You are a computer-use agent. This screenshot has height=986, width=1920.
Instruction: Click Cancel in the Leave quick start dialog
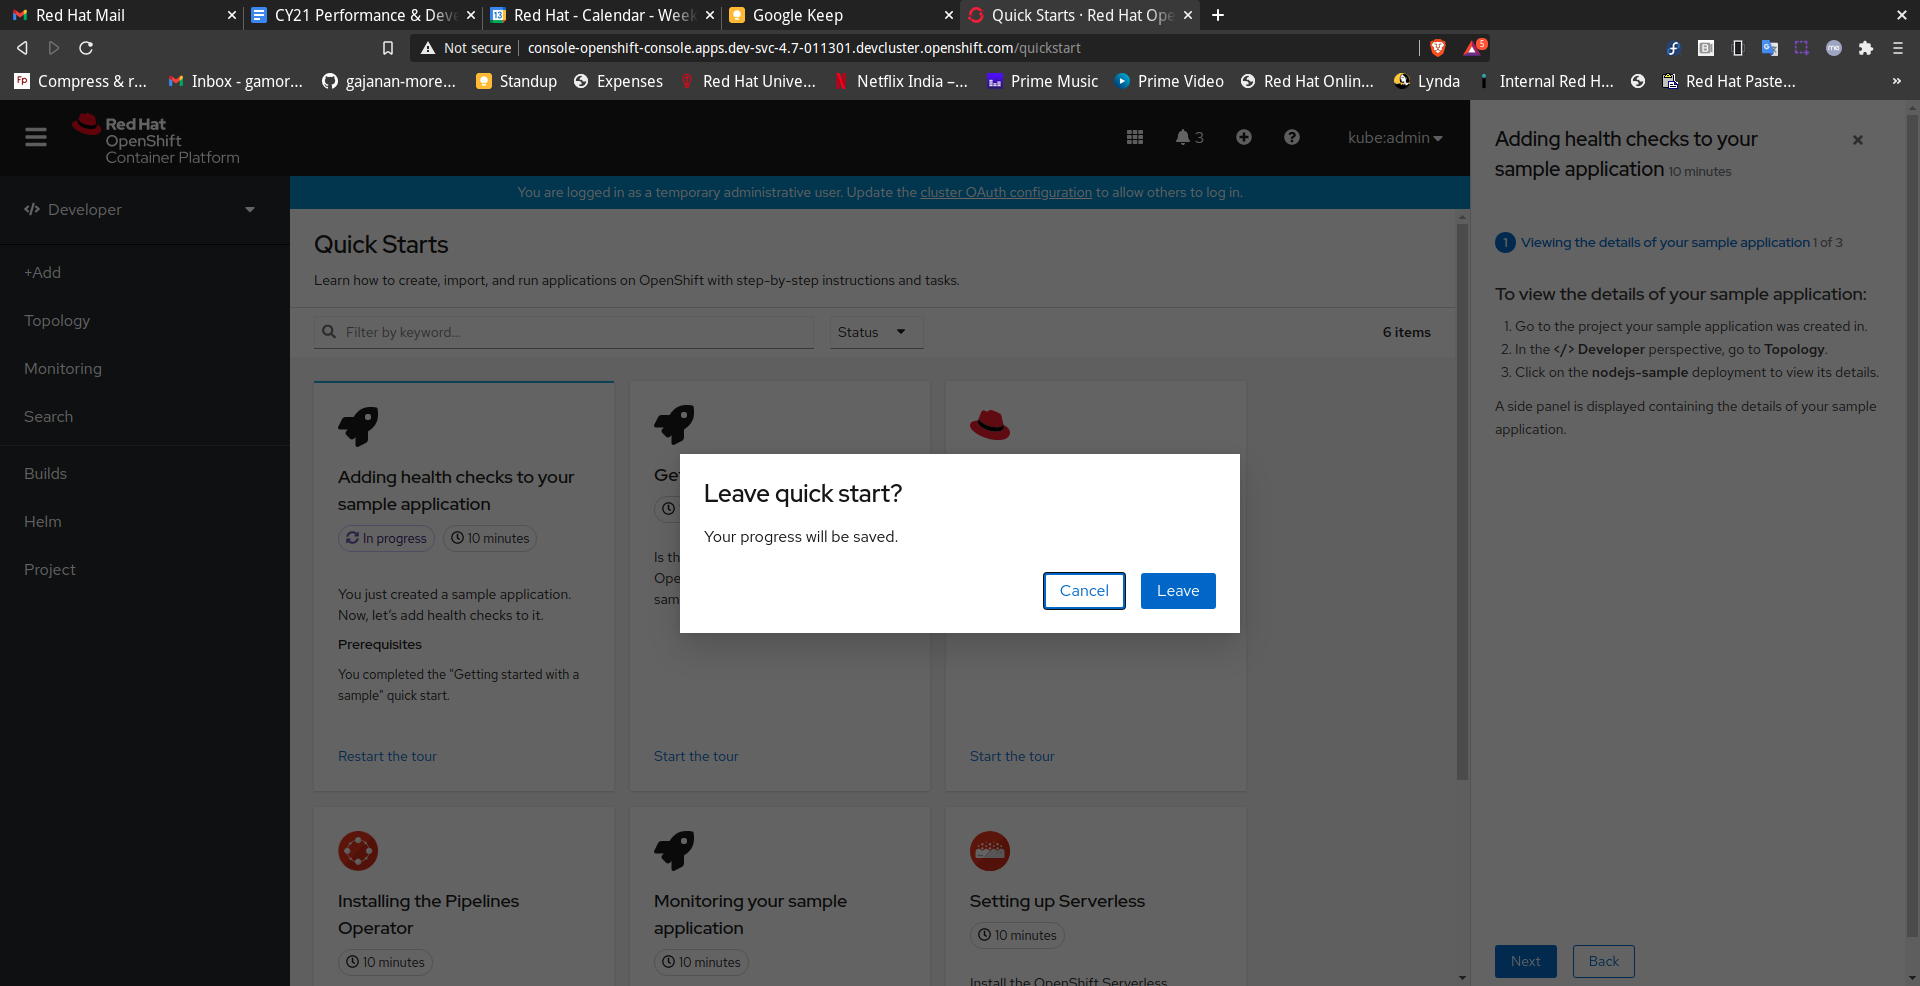point(1084,591)
